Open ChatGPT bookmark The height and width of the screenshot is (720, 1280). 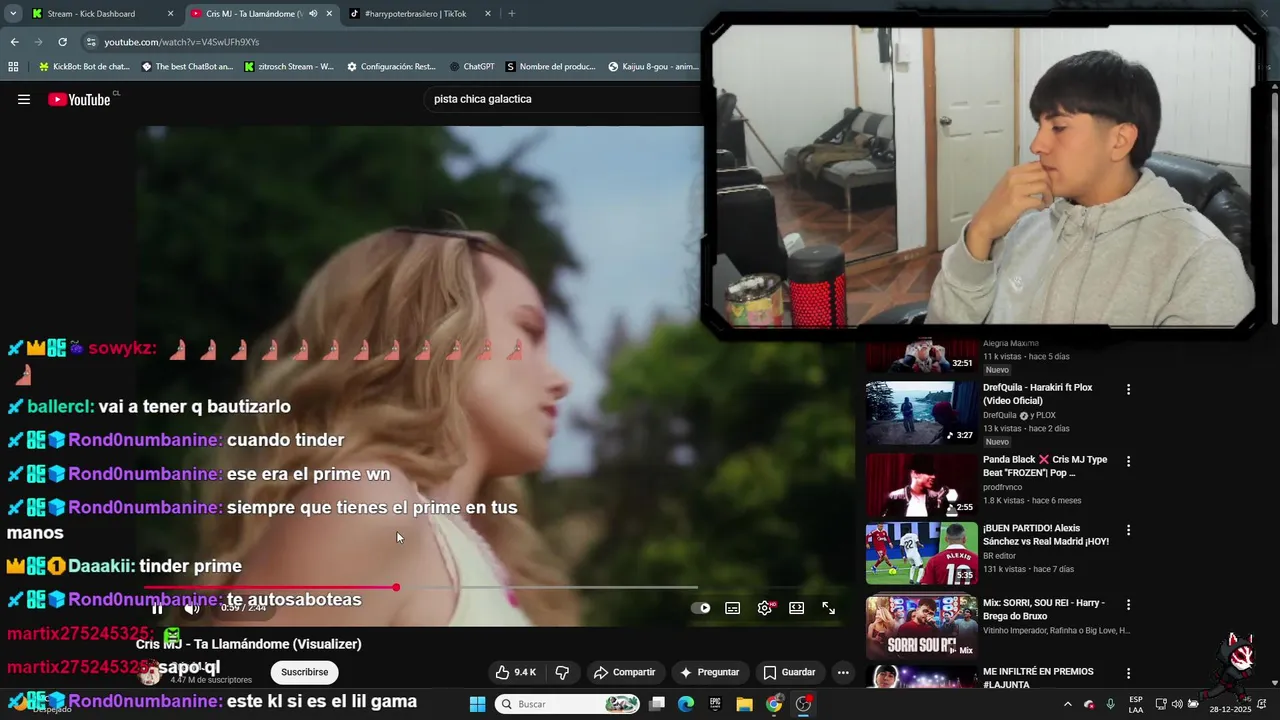pos(472,67)
